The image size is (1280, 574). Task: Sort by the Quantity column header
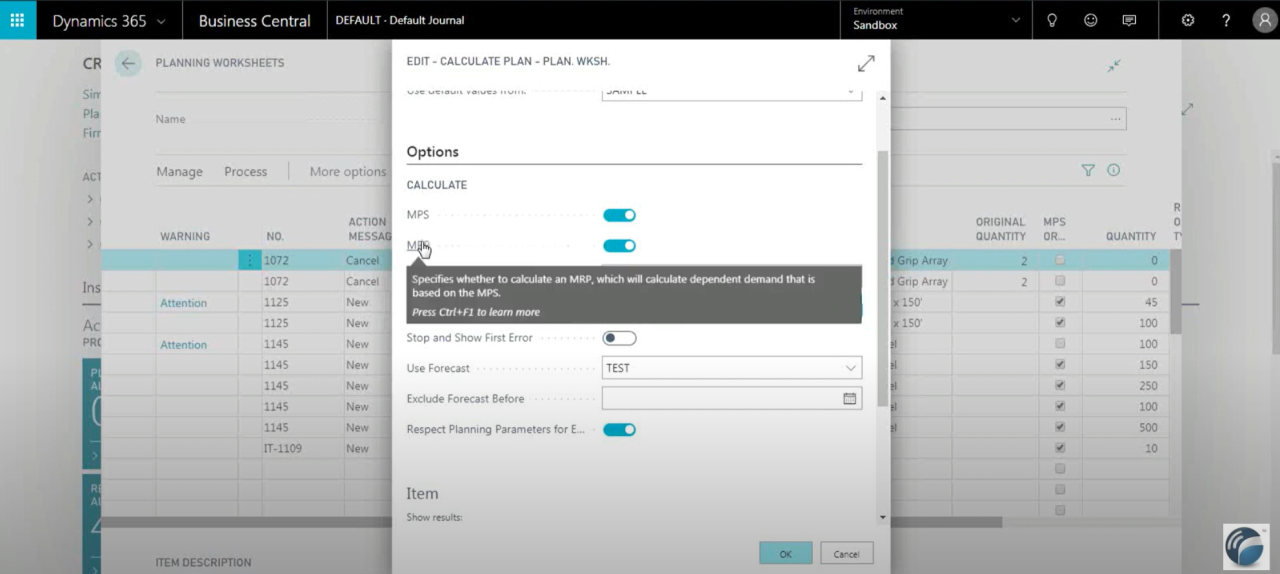[1131, 237]
